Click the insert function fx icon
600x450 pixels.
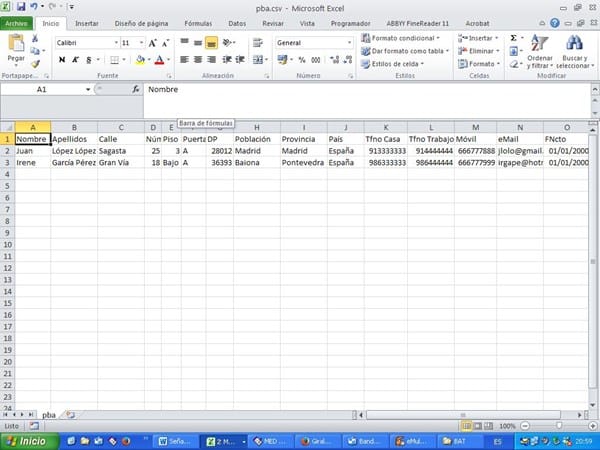click(x=135, y=89)
